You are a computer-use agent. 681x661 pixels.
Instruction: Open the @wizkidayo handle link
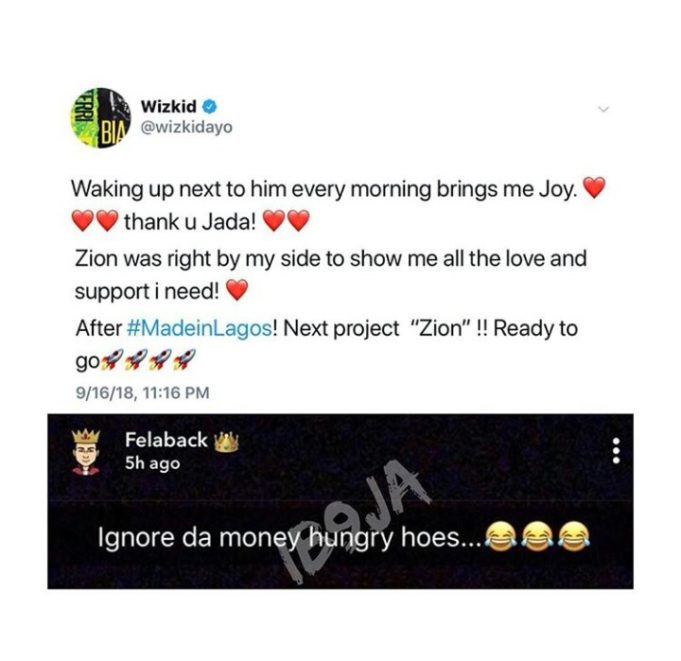[186, 127]
